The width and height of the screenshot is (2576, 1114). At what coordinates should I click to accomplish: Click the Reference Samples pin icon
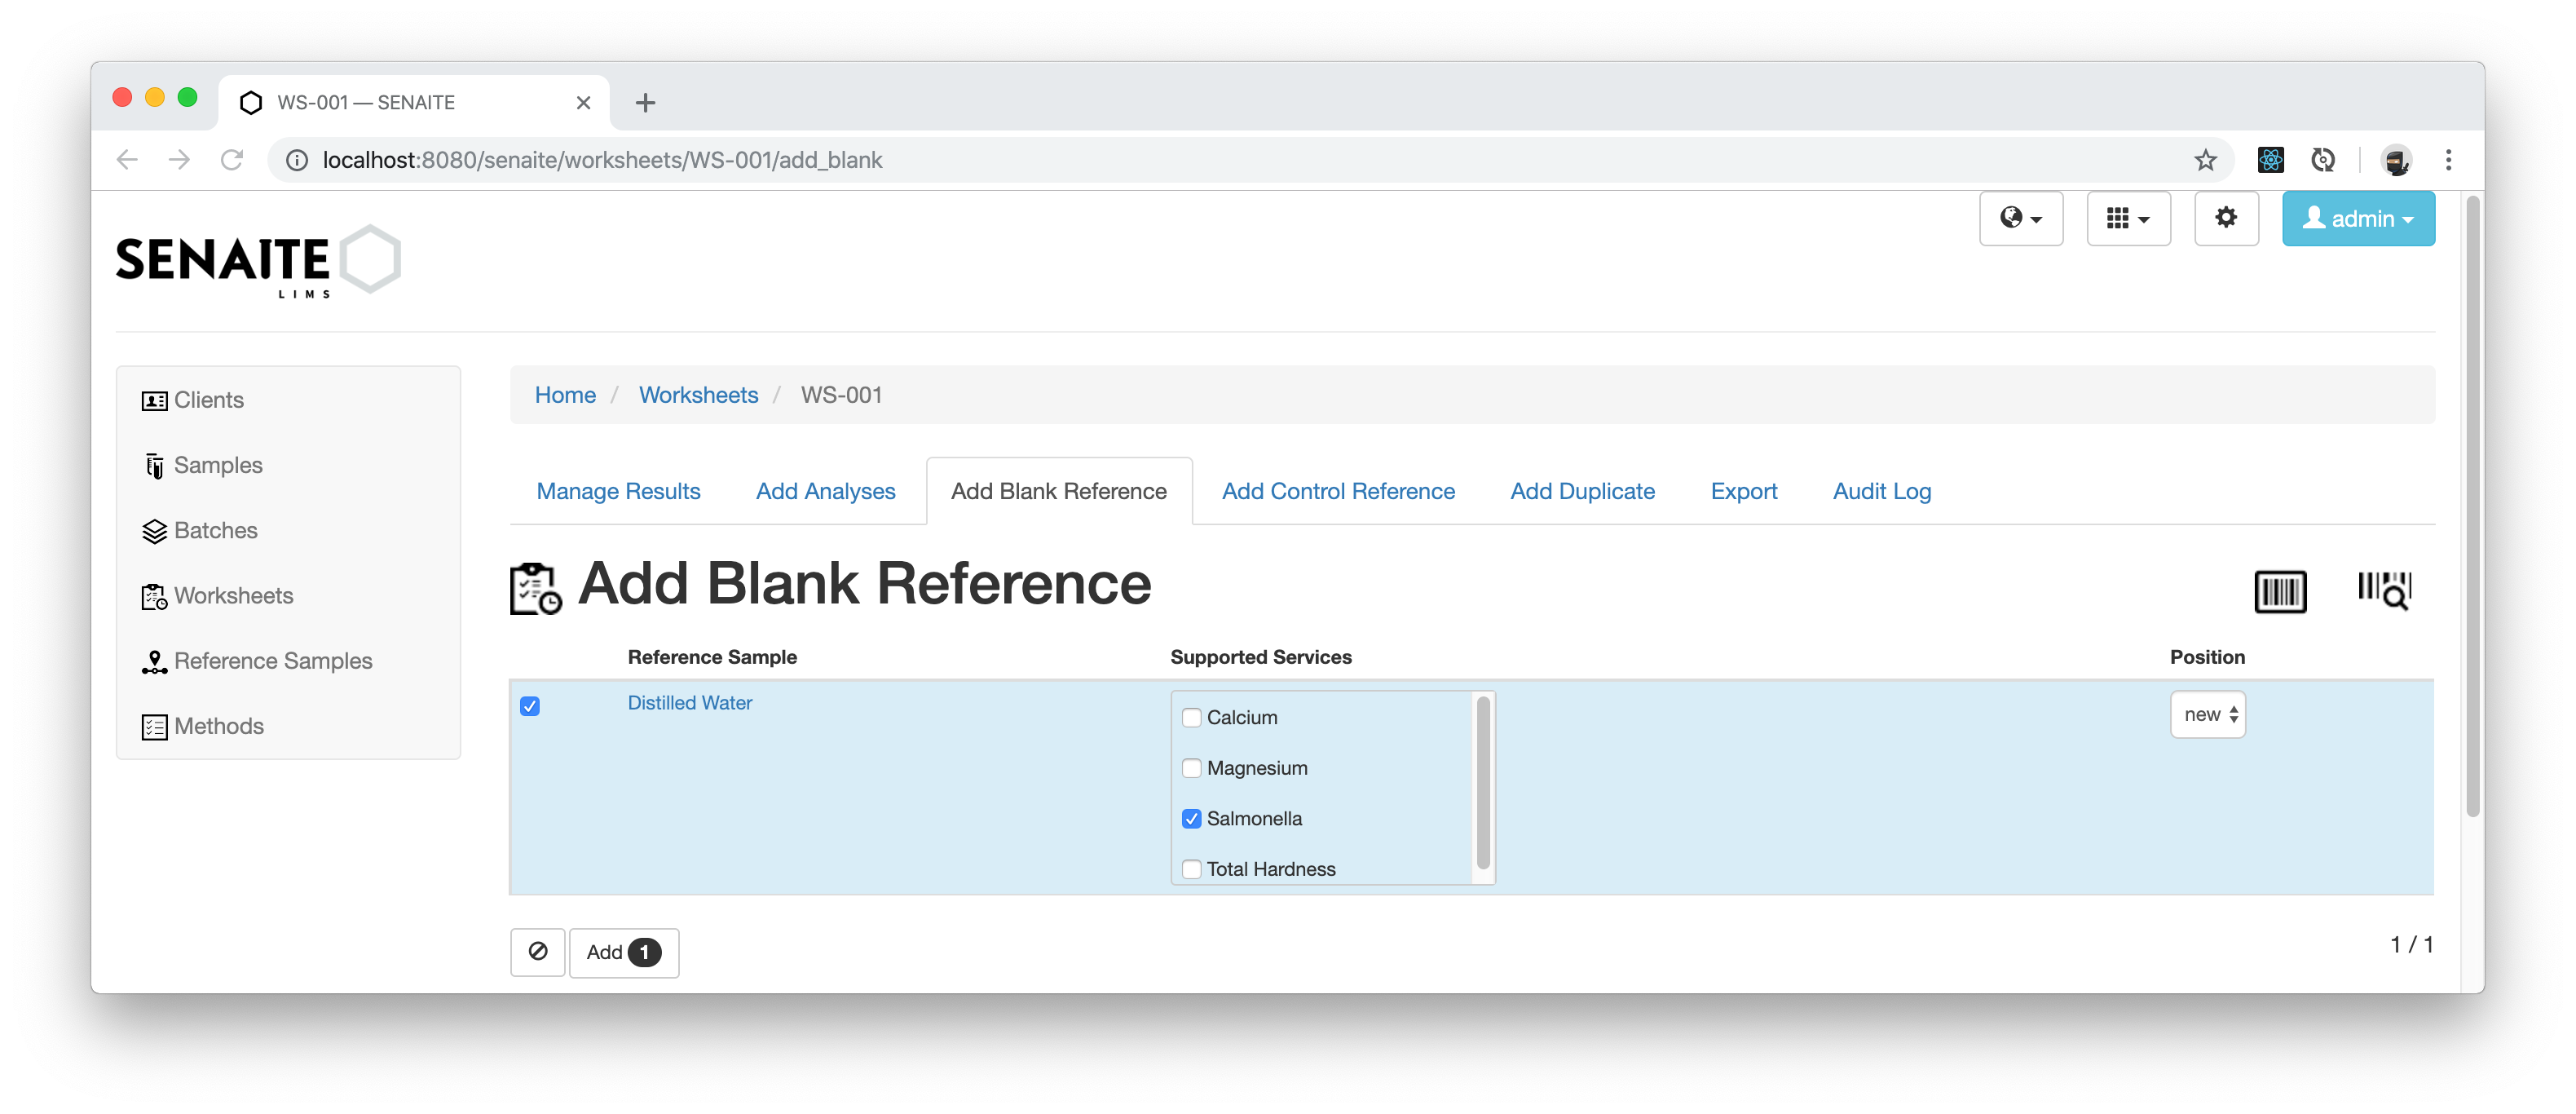pyautogui.click(x=154, y=661)
